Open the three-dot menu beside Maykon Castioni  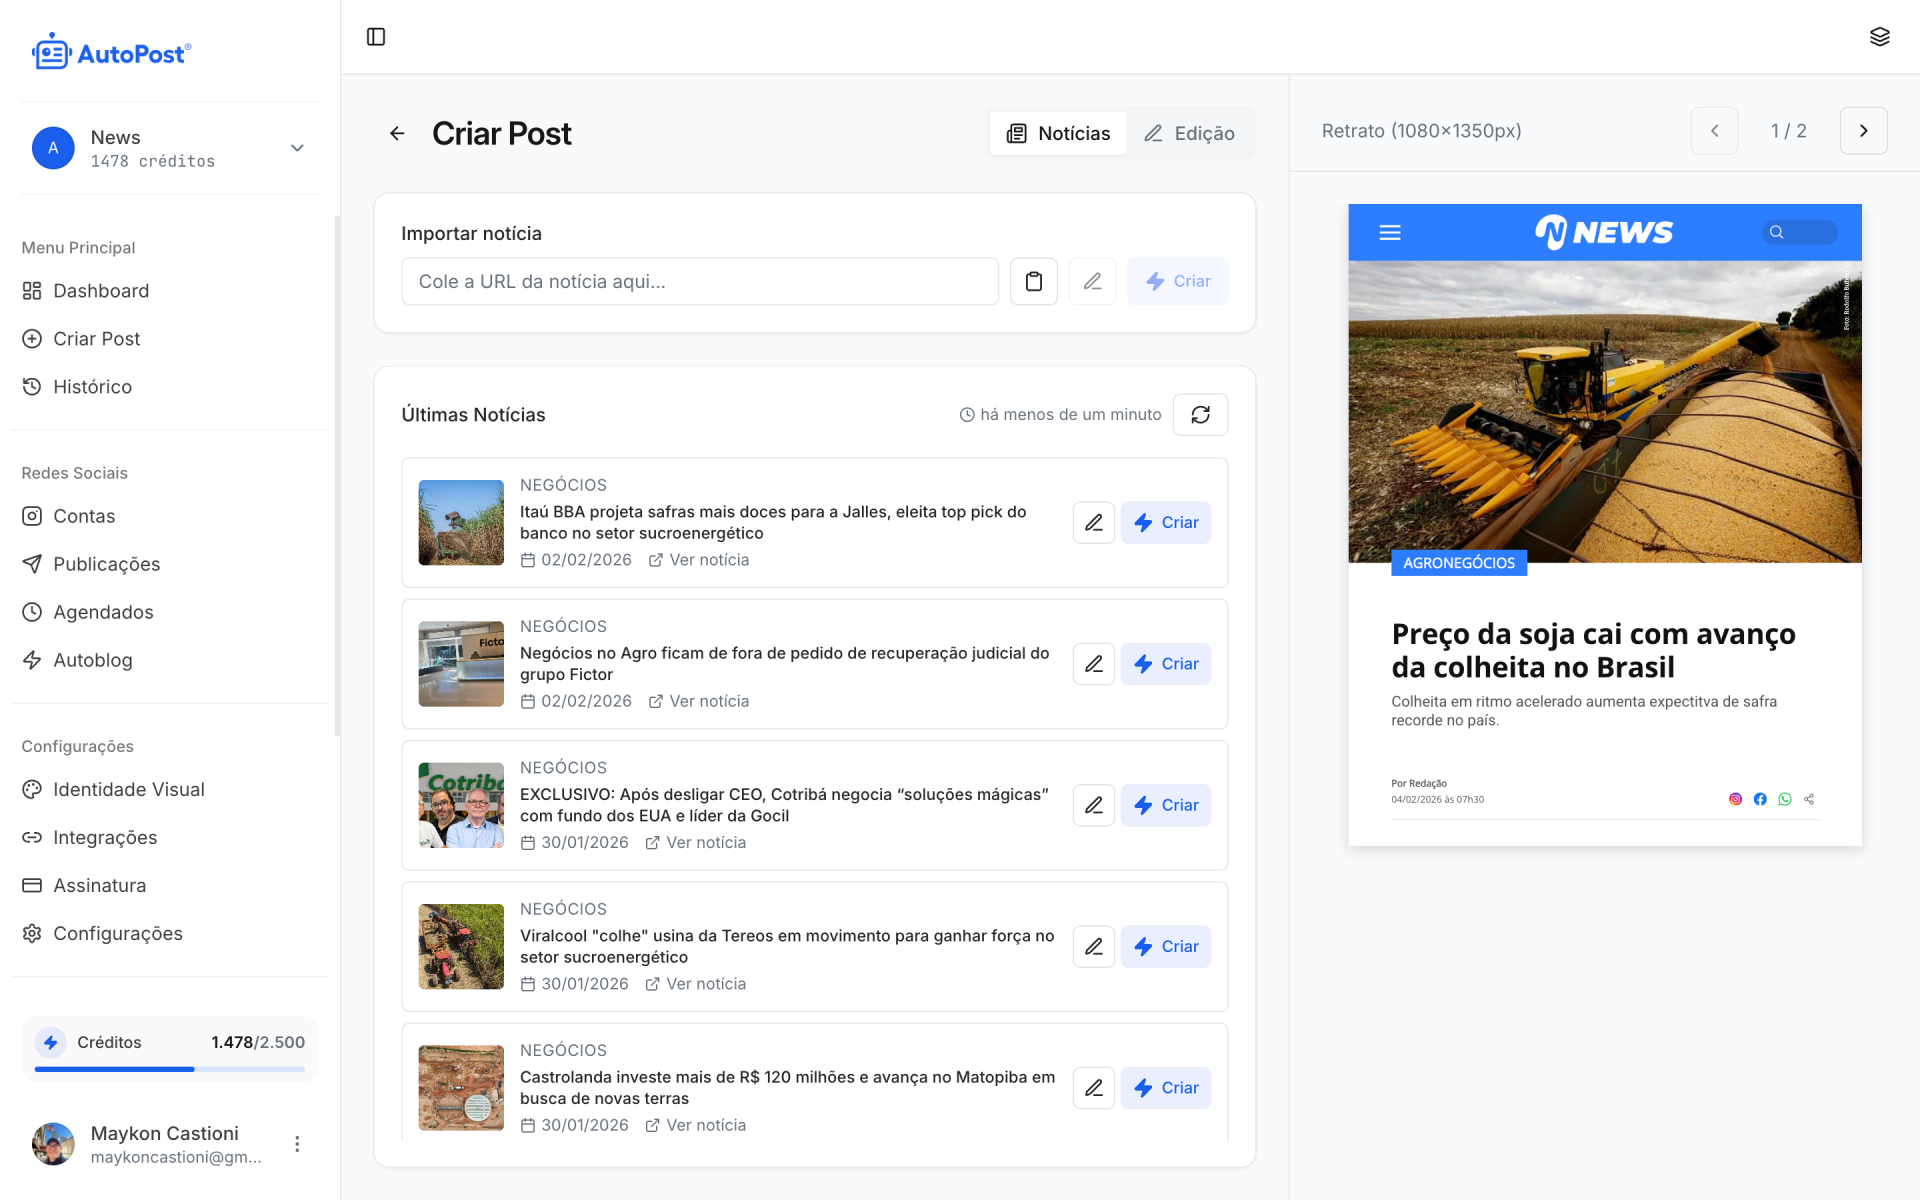click(x=296, y=1143)
